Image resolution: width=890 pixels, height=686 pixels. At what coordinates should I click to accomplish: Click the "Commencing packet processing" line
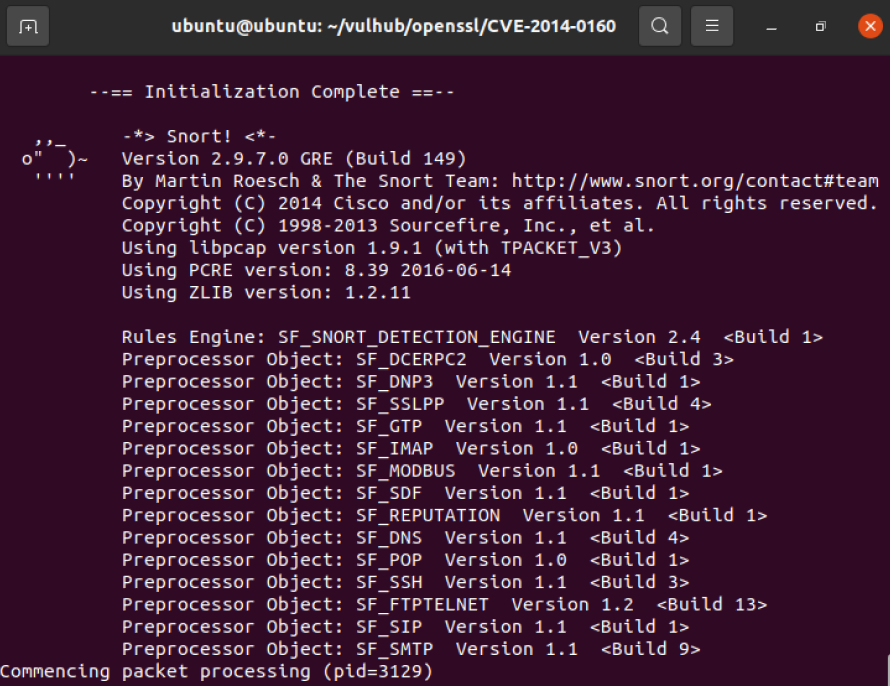point(217,672)
